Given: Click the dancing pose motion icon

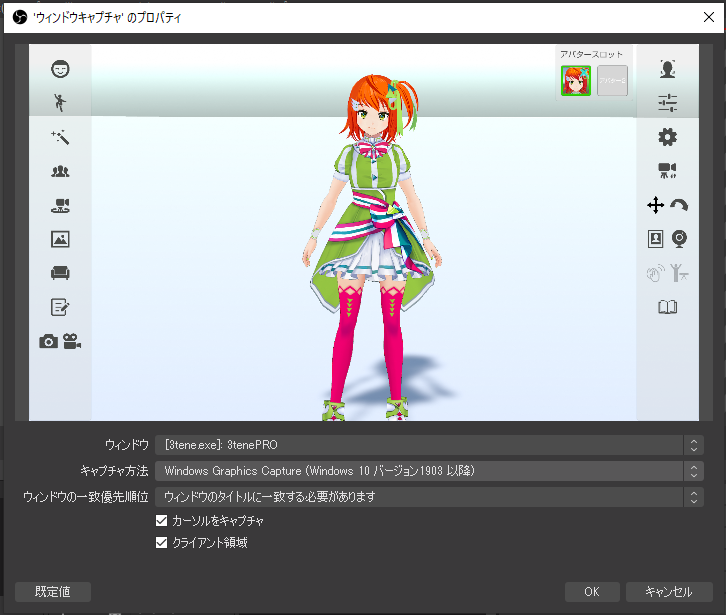Looking at the screenshot, I should tap(60, 102).
